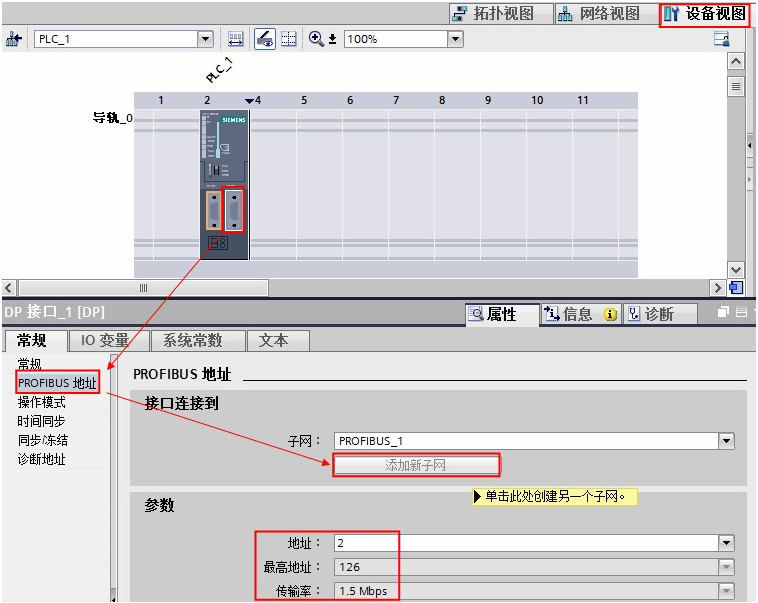Click the float inspector window icon

tap(723, 312)
